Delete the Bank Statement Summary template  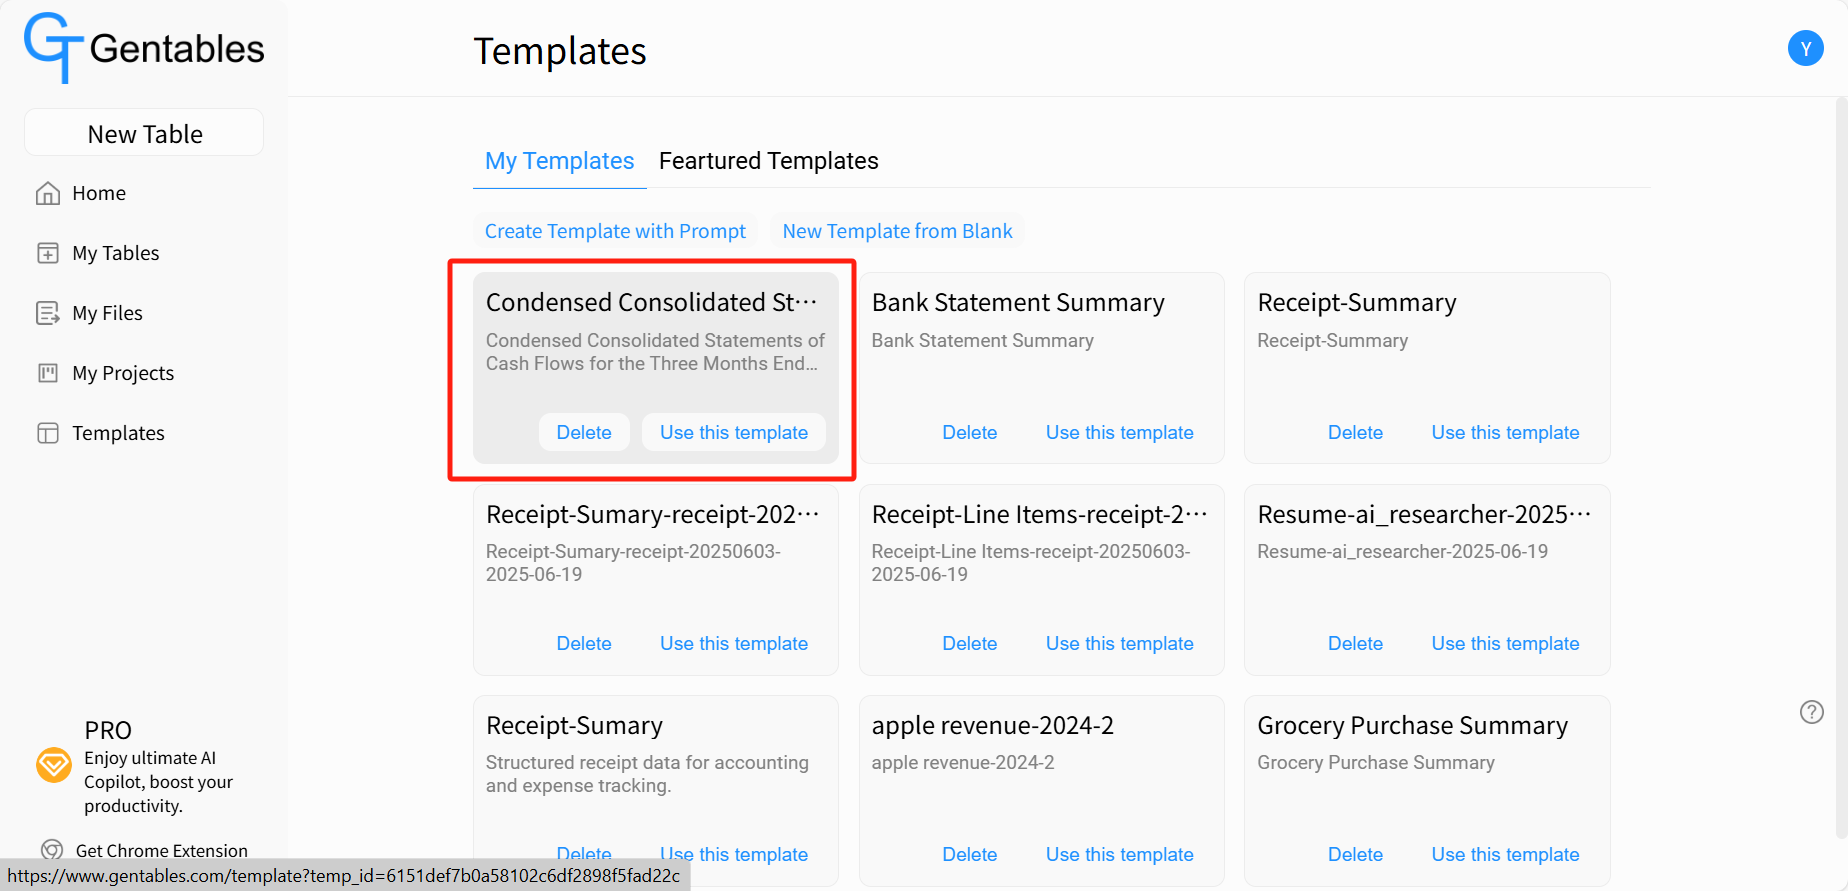click(969, 432)
